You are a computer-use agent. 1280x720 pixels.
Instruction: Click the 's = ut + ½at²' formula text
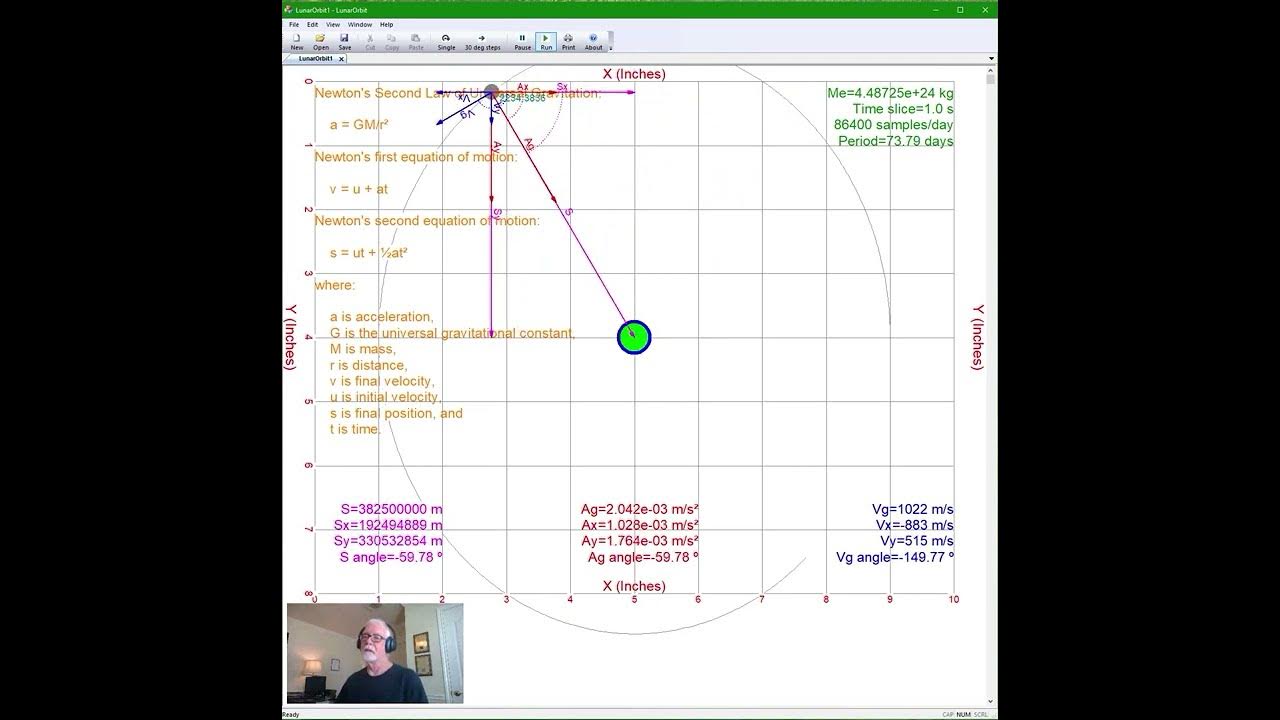(x=369, y=253)
